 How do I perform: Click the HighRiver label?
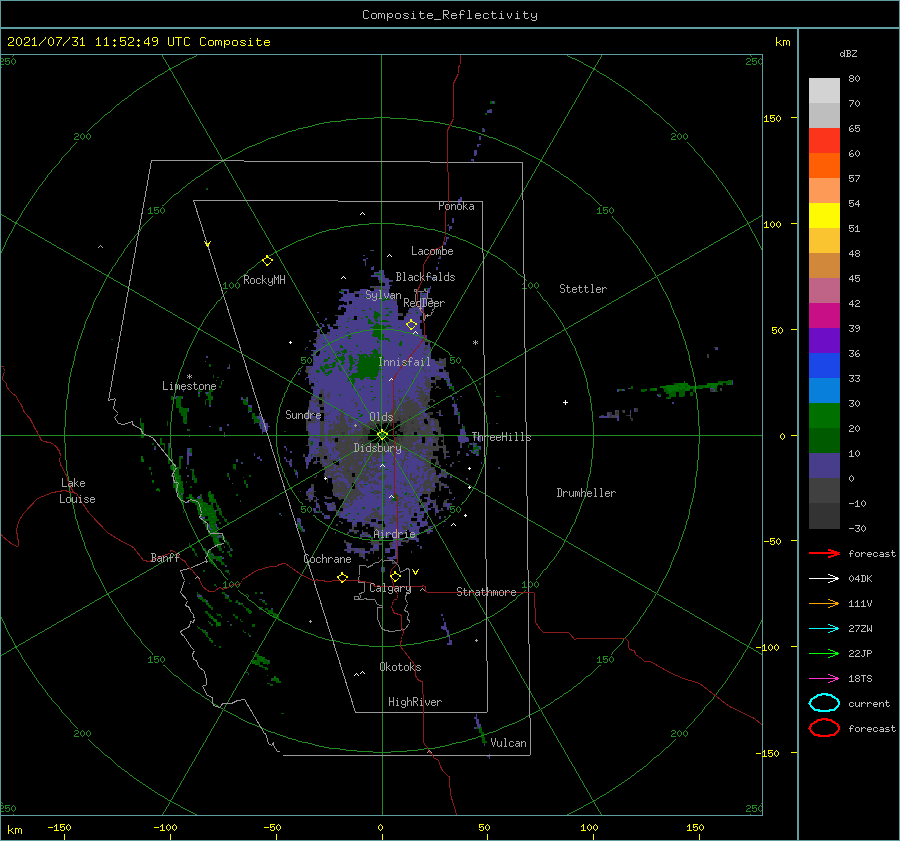pyautogui.click(x=415, y=702)
